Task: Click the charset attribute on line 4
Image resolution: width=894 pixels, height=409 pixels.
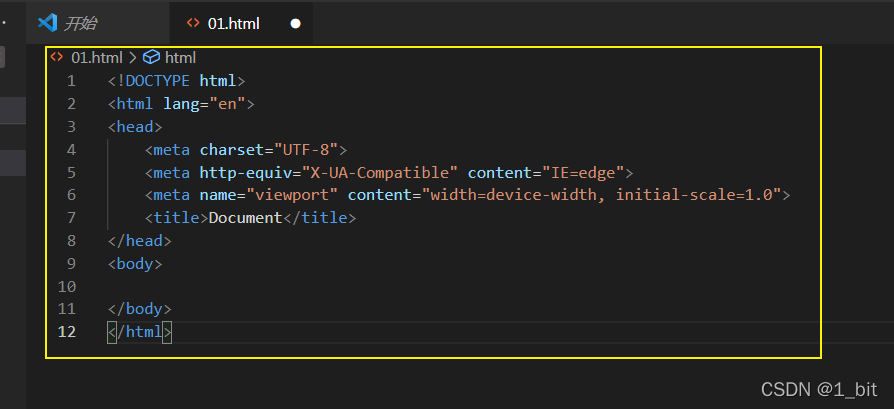Action: pos(232,149)
